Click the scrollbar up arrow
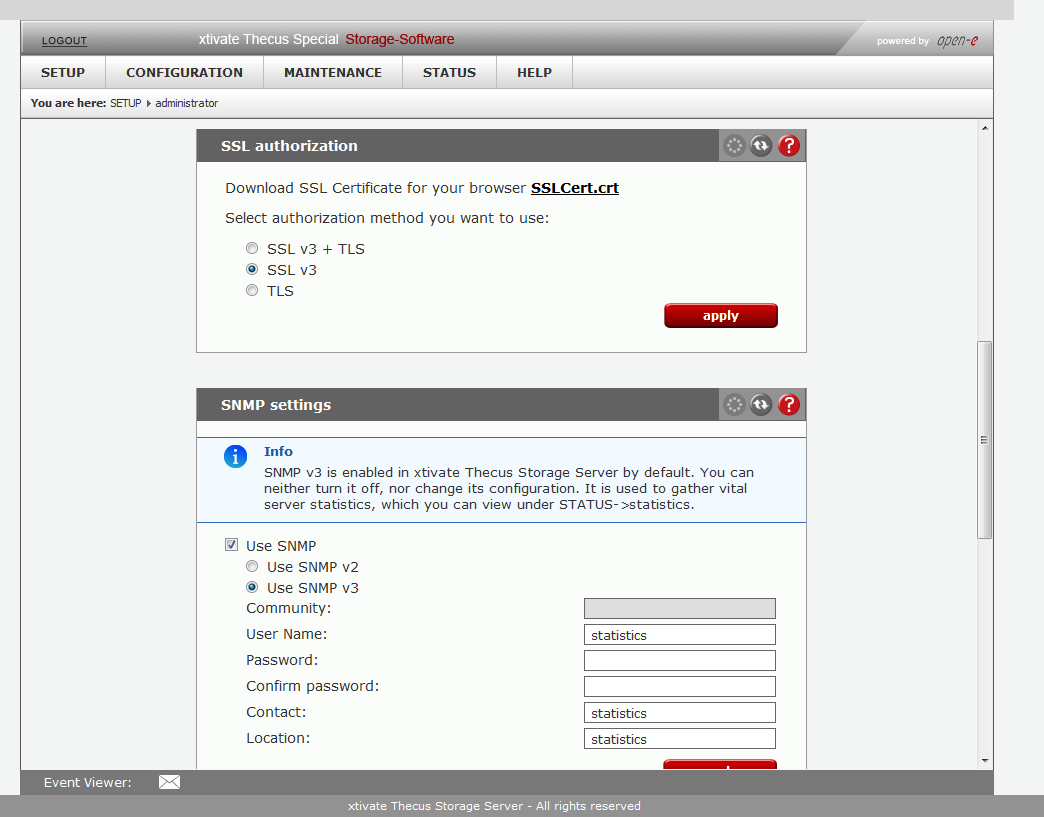 pos(985,128)
